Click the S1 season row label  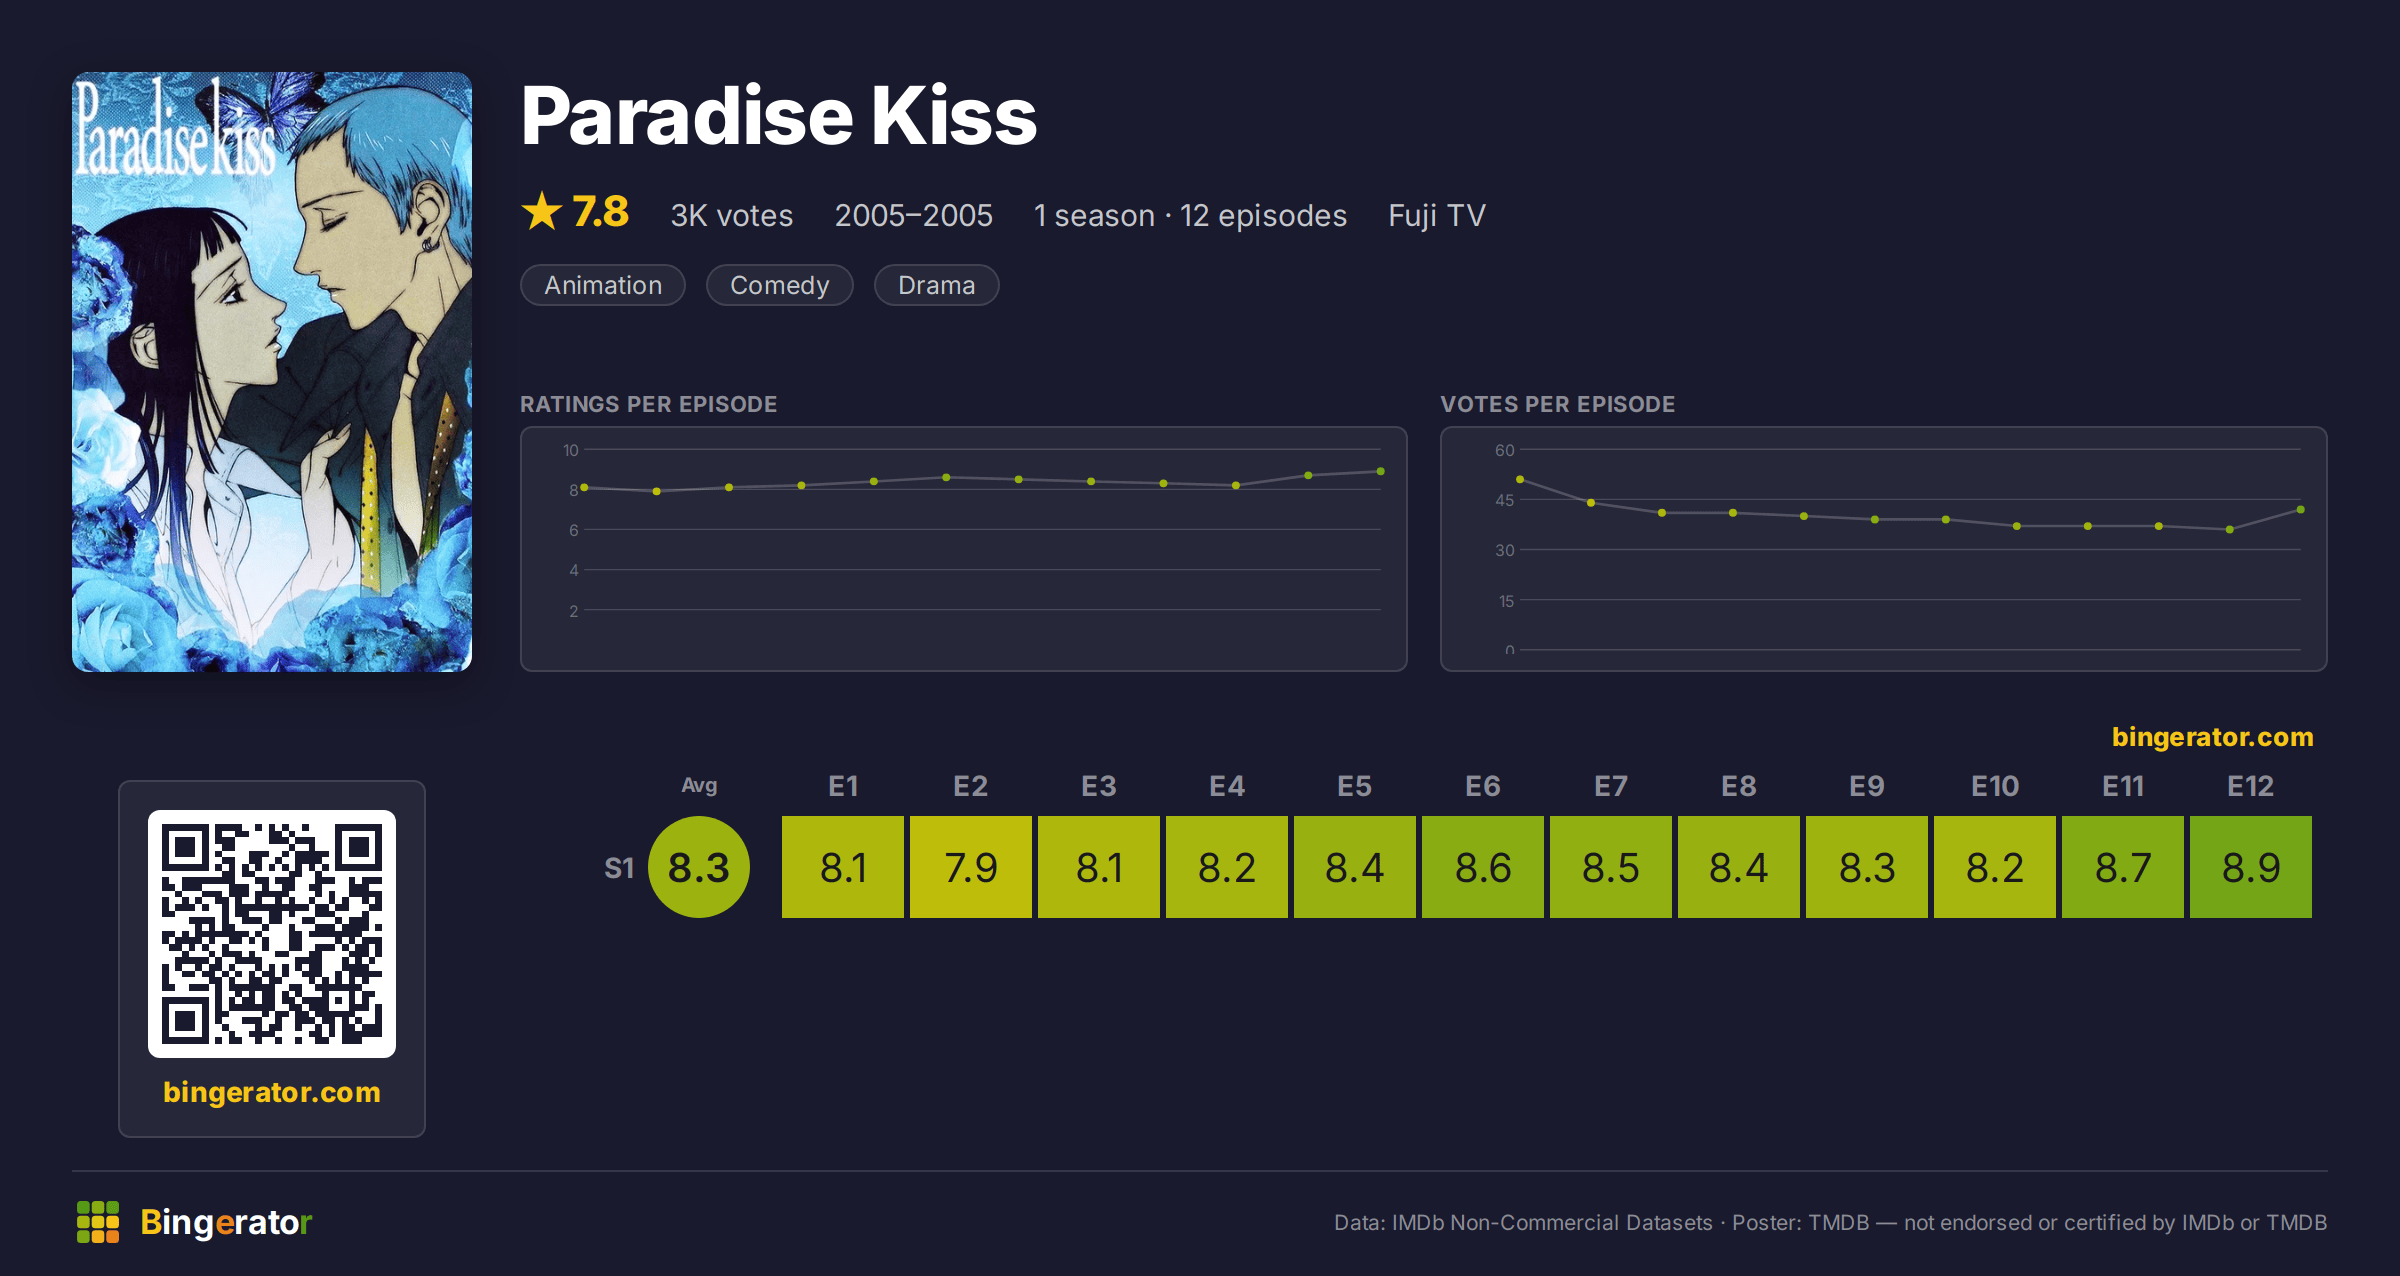619,868
